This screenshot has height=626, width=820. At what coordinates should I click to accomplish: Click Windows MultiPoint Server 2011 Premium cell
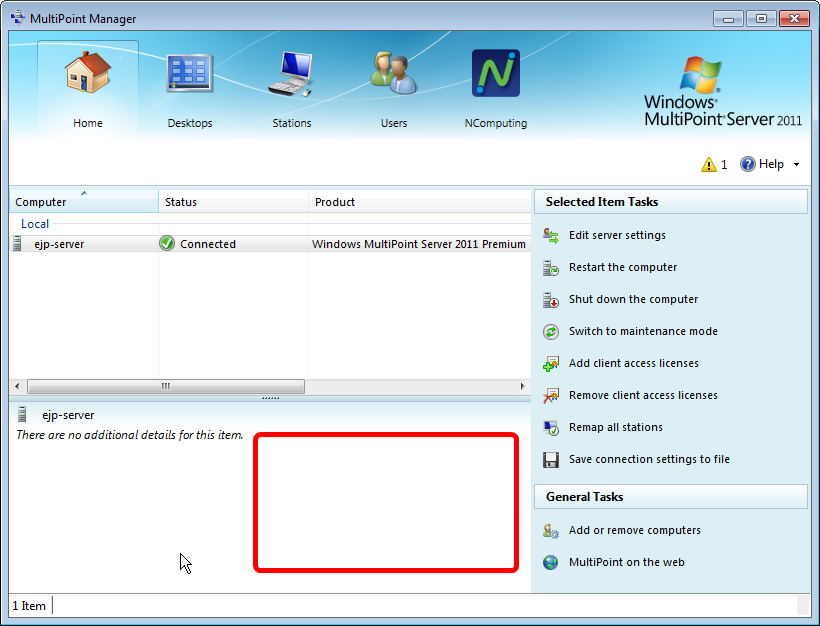(418, 244)
